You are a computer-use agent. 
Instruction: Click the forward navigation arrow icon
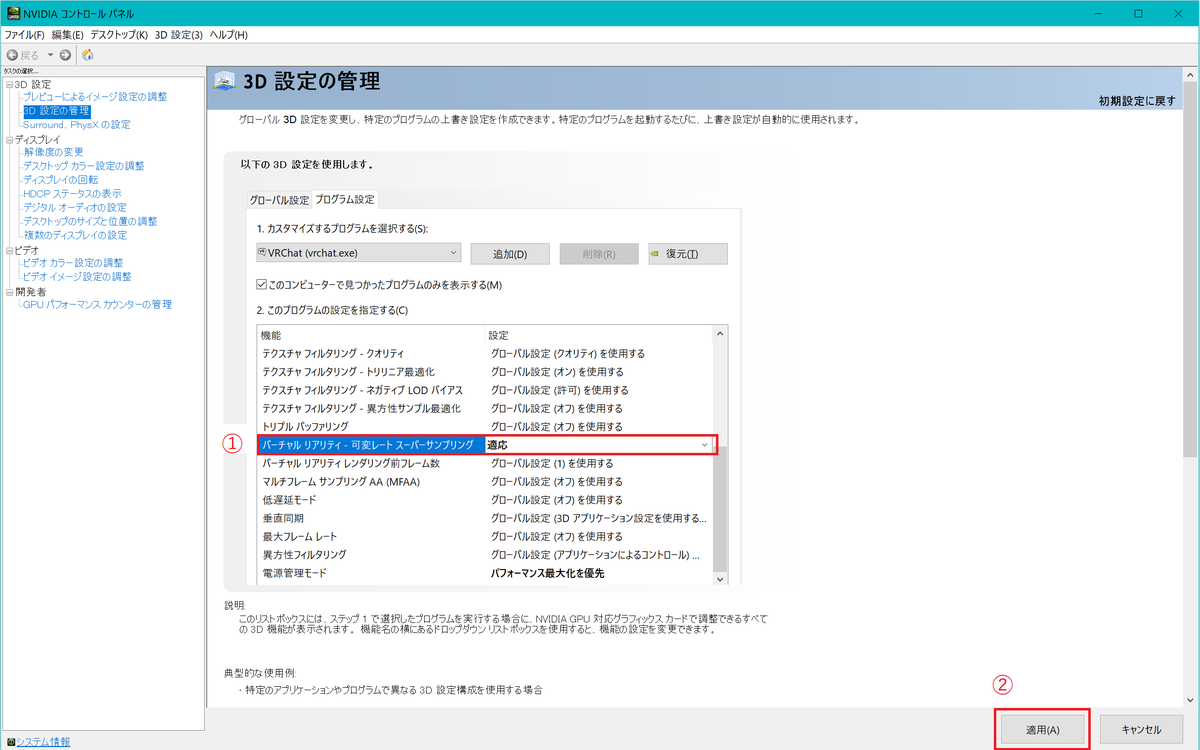[x=65, y=55]
